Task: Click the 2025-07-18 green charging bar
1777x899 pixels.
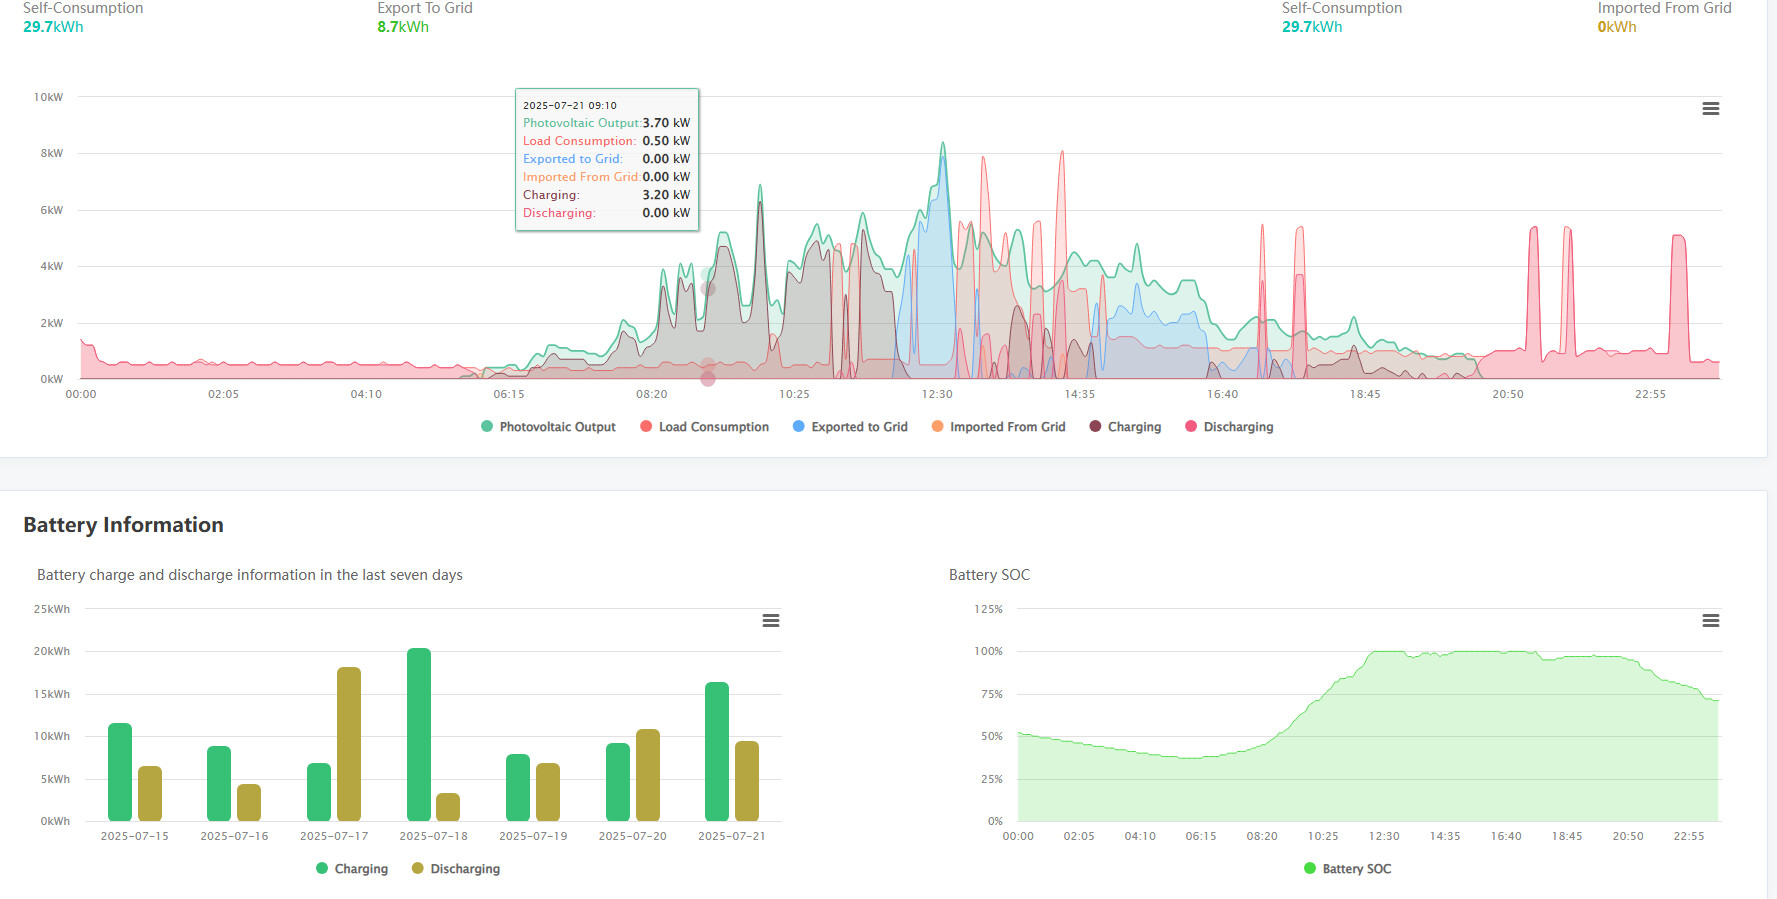Action: click(419, 735)
